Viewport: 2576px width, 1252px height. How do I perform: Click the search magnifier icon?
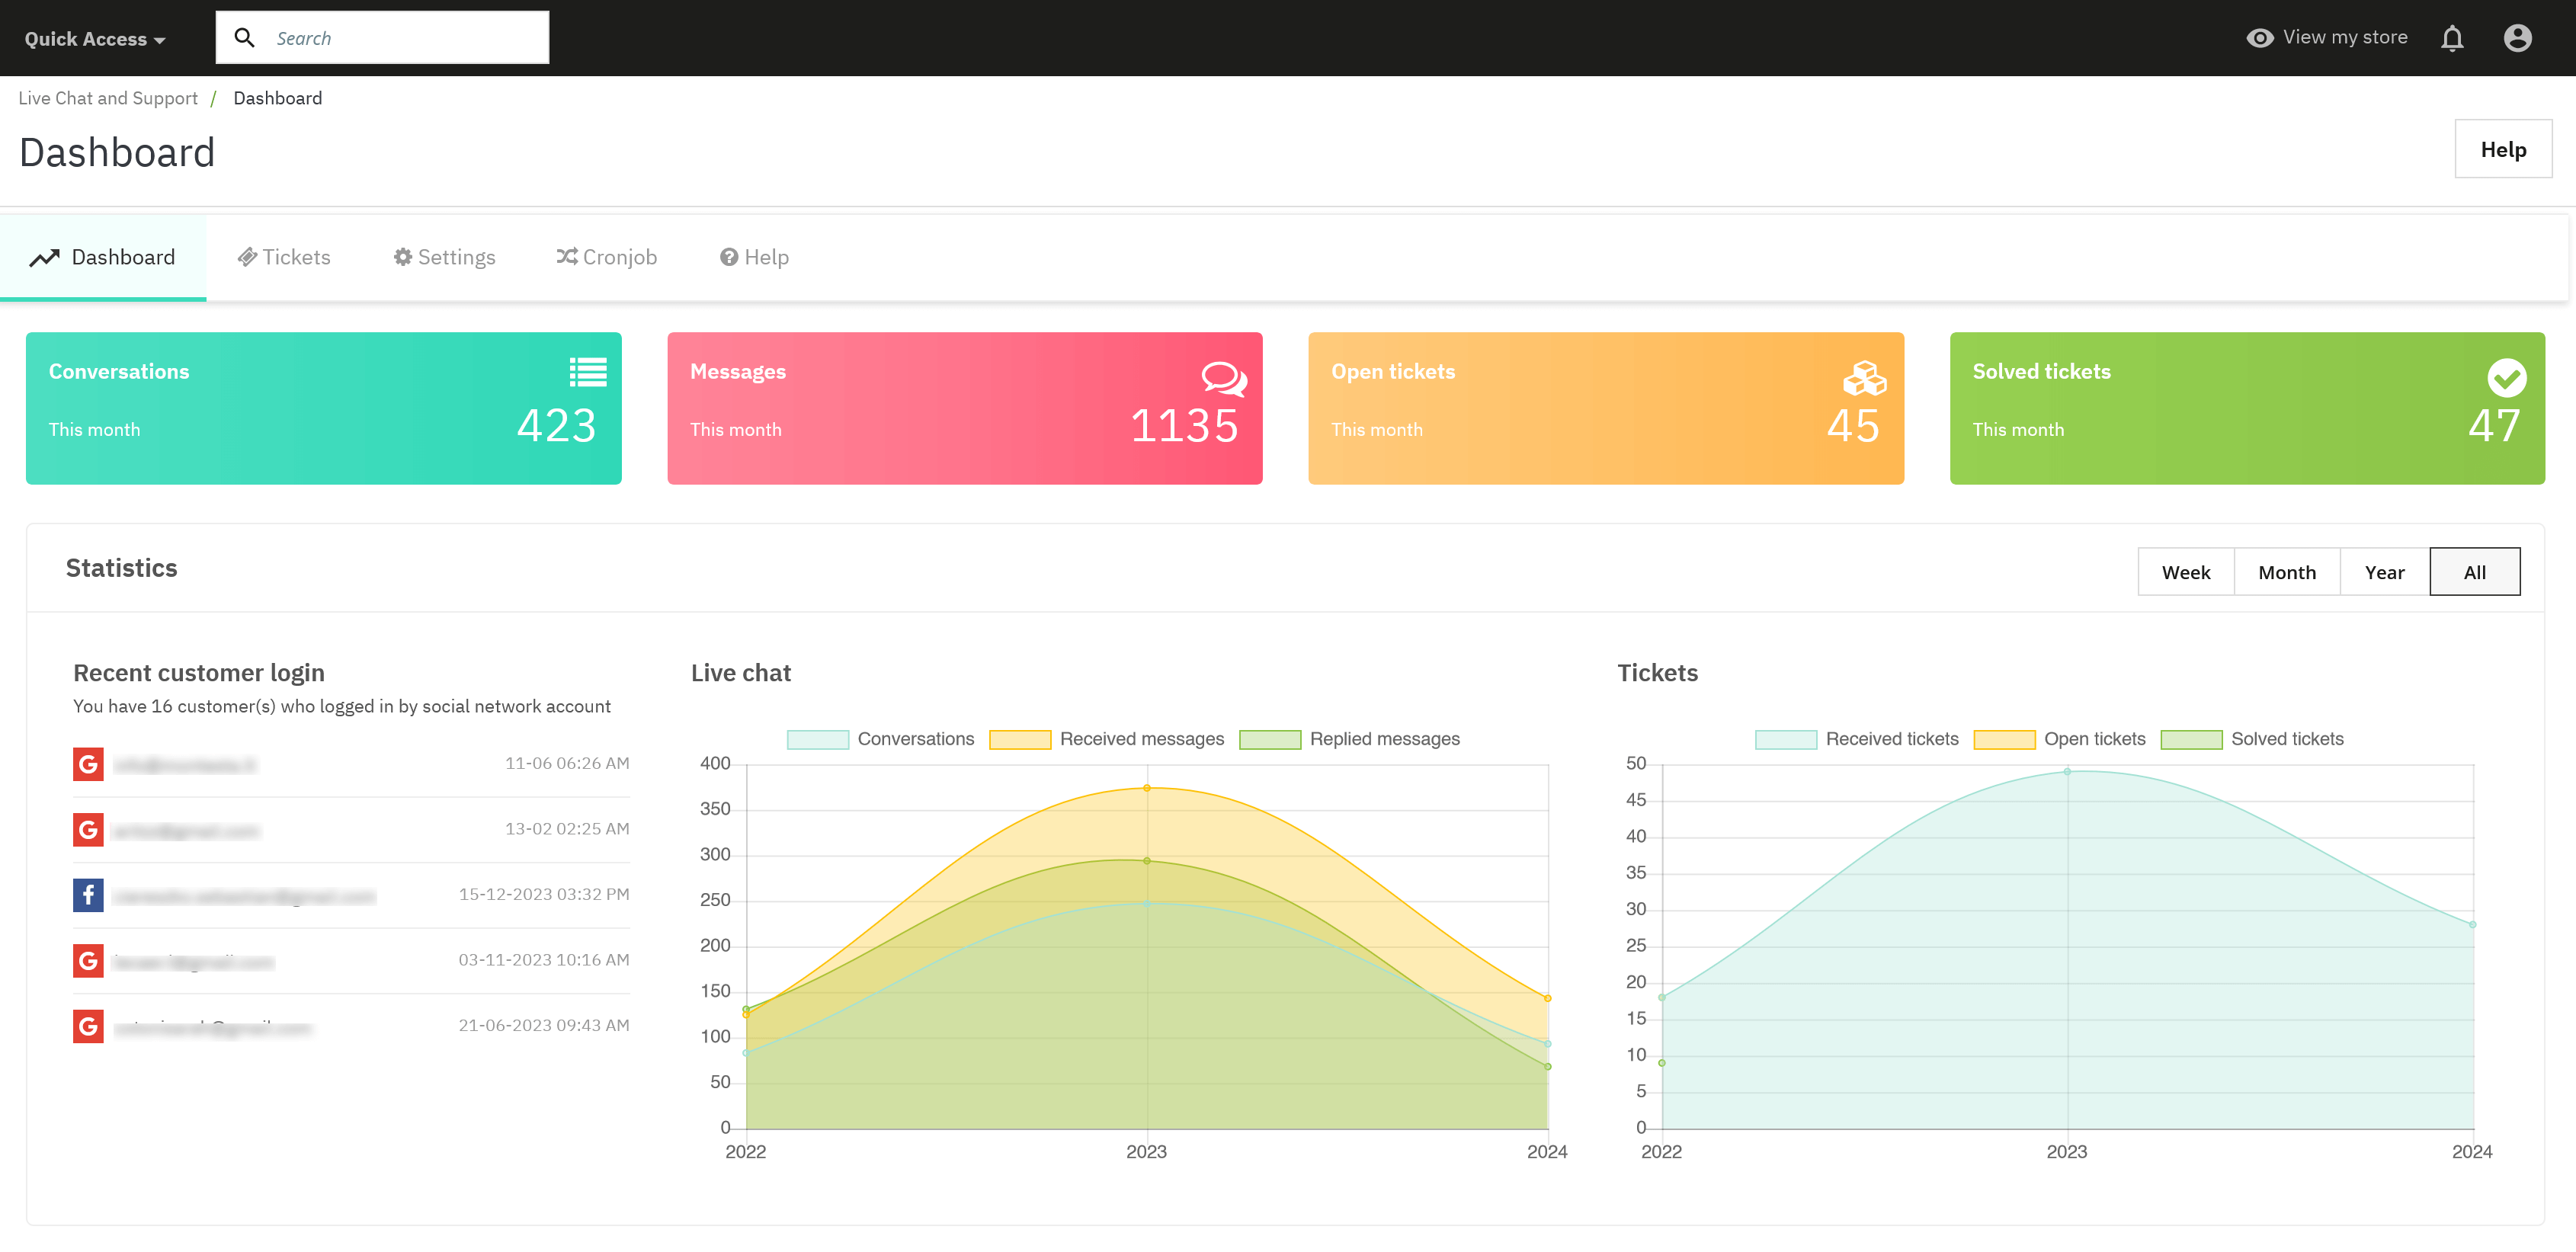pyautogui.click(x=244, y=38)
